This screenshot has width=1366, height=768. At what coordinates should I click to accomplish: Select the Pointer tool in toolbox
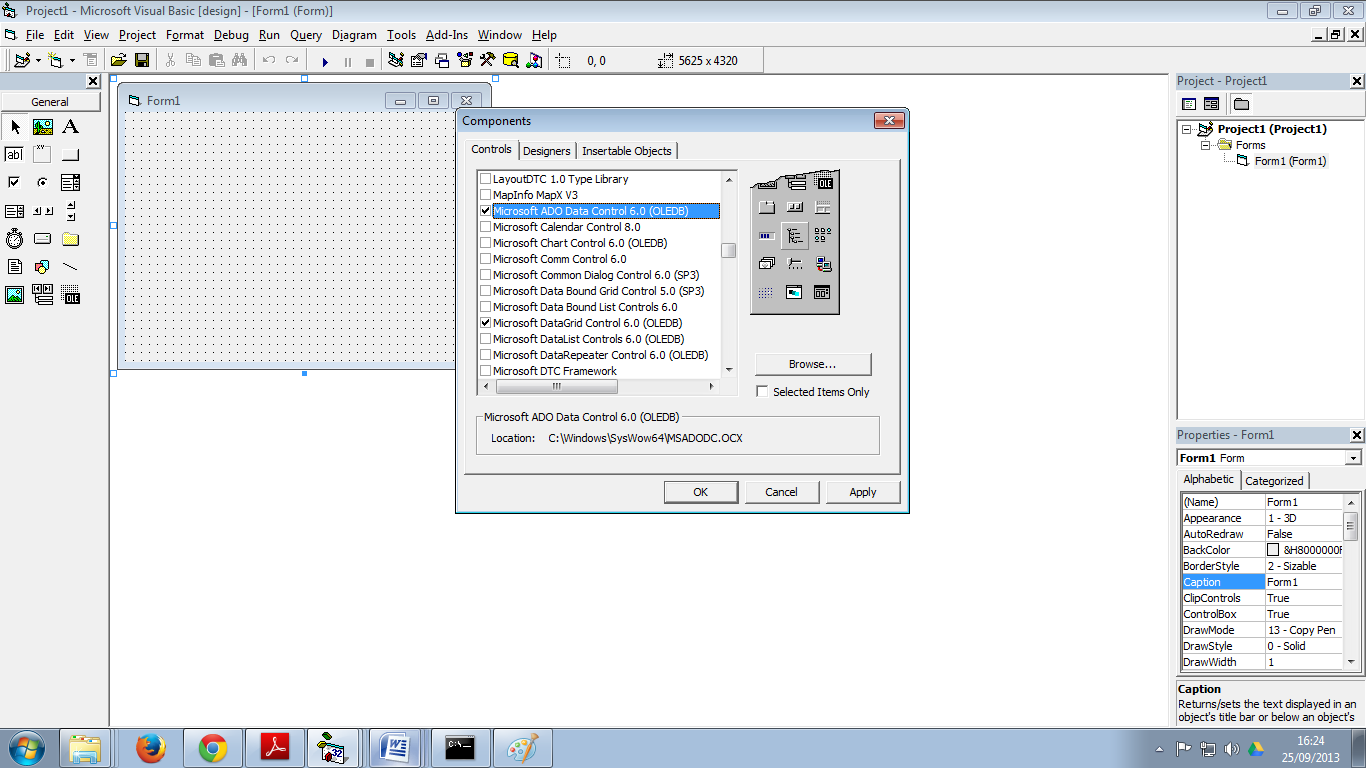click(15, 127)
